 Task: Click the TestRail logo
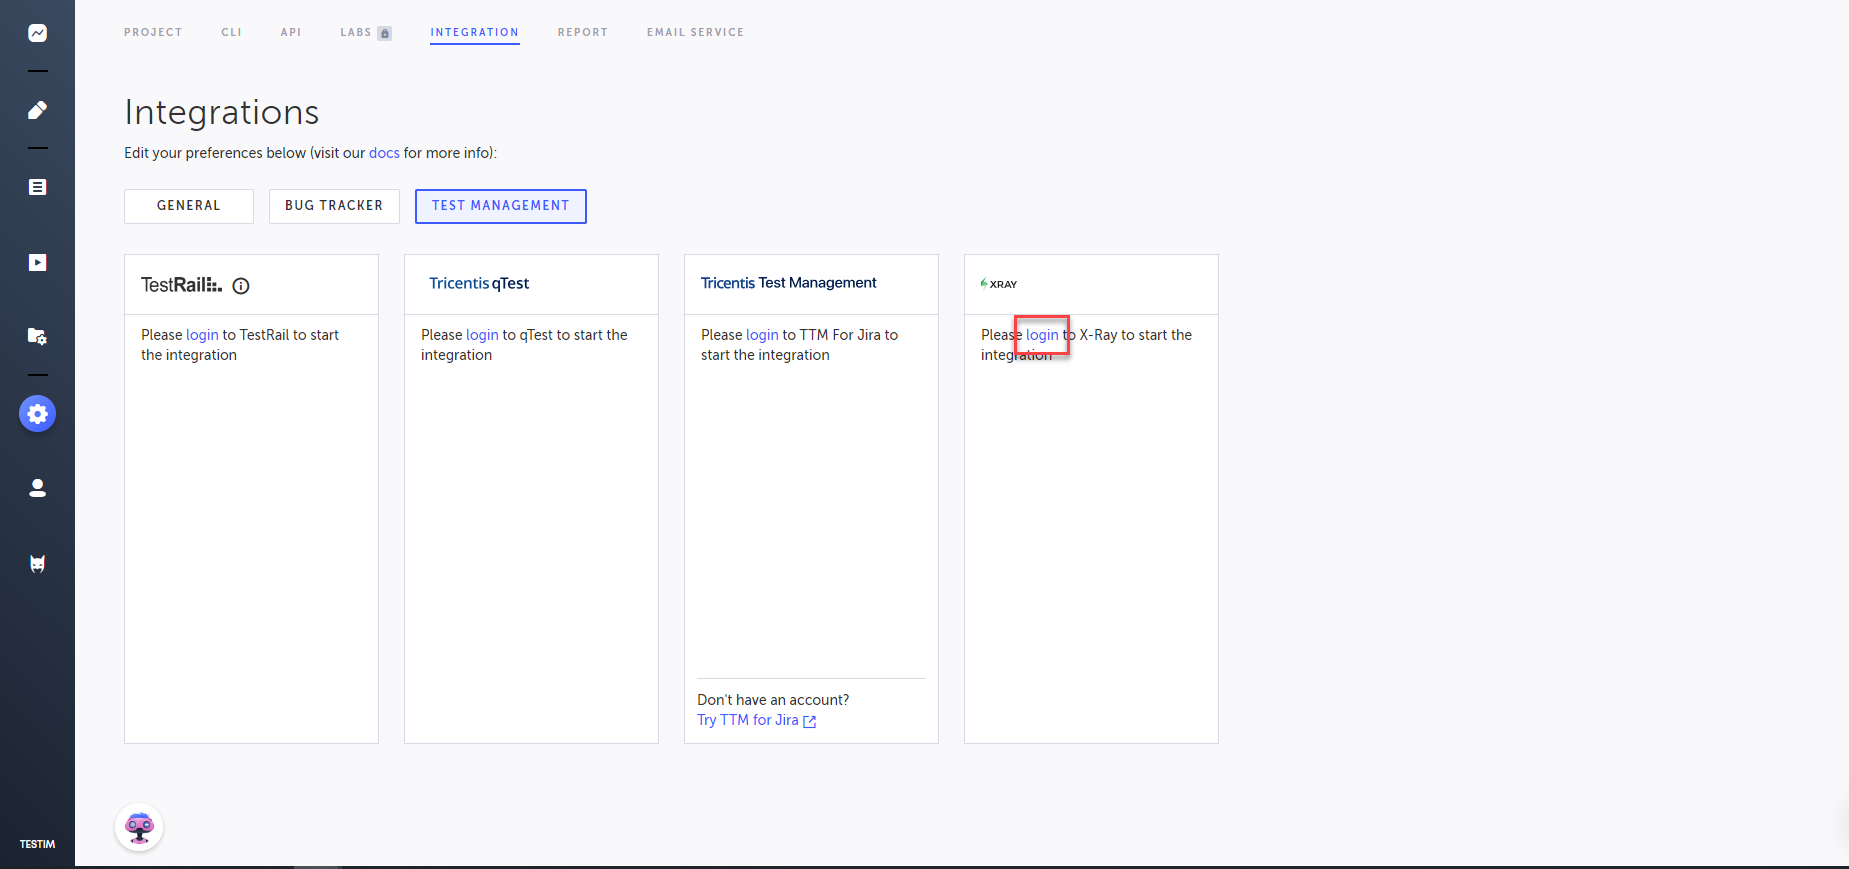point(181,285)
